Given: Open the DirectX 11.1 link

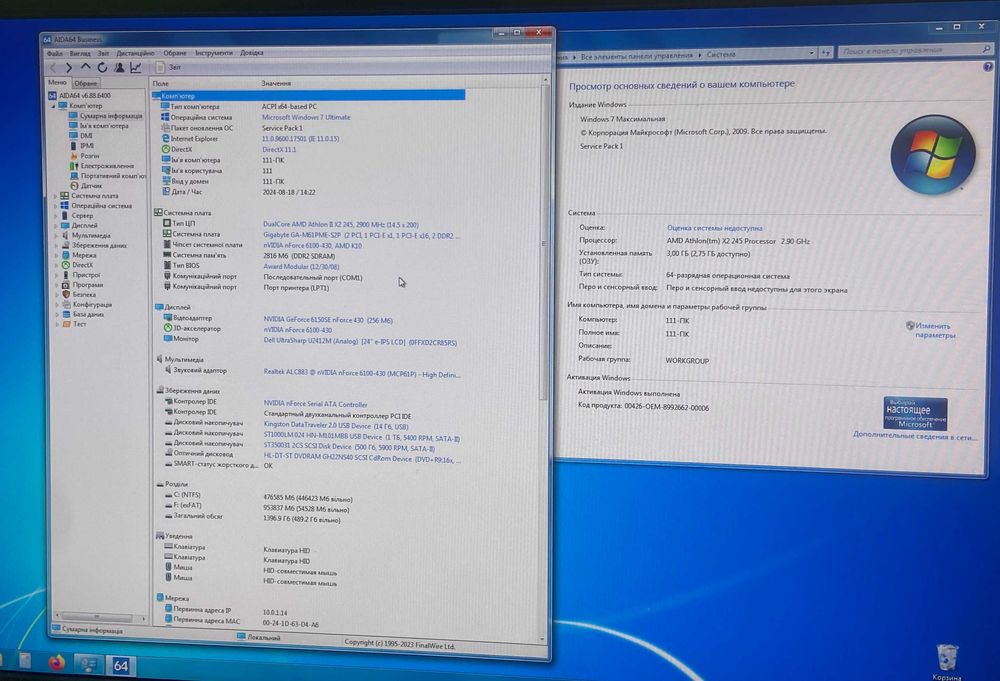Looking at the screenshot, I should (x=279, y=149).
